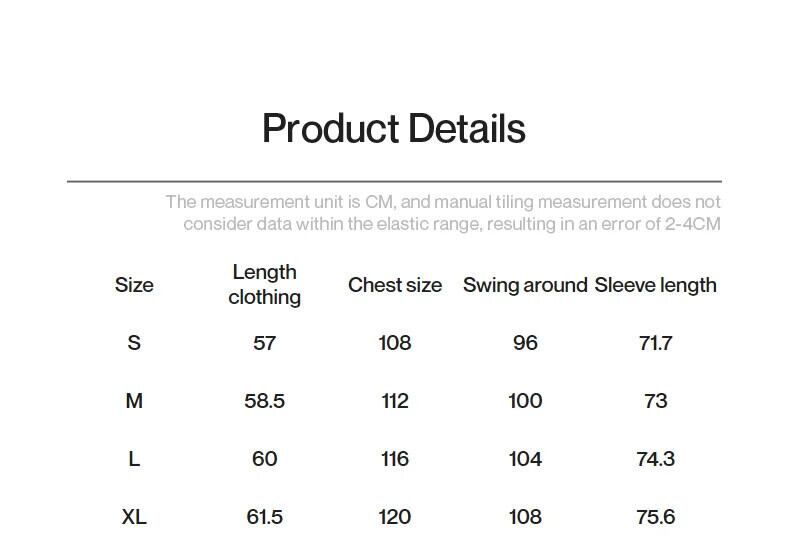Click the Chest size column header
The image size is (790, 545).
pos(394,285)
